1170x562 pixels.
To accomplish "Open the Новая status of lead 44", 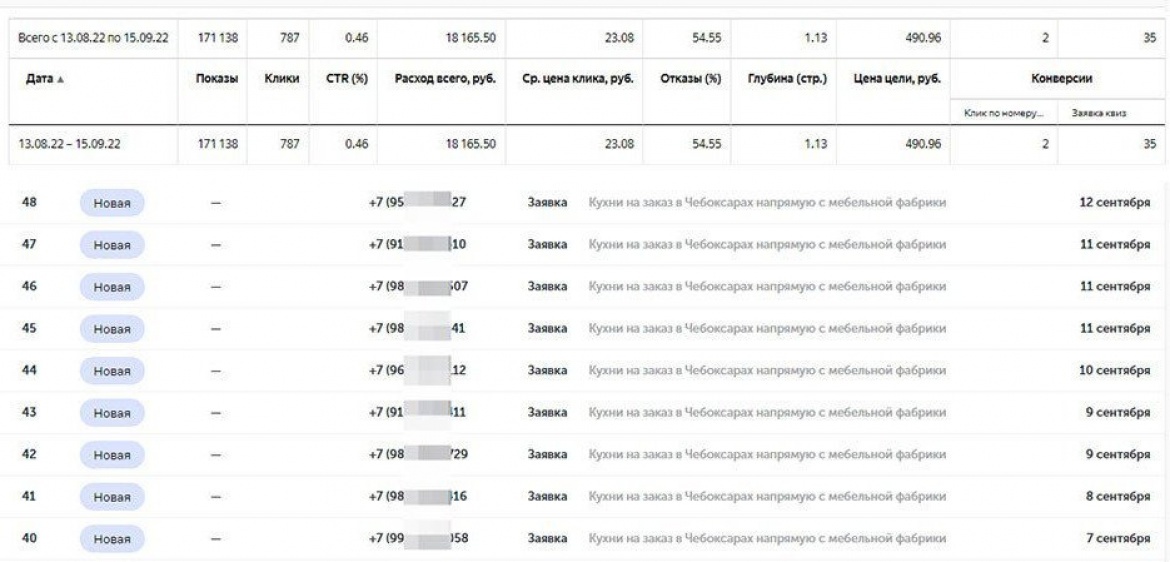I will (x=112, y=370).
